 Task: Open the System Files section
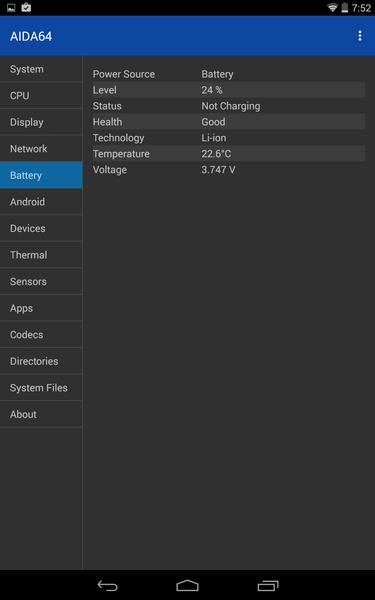[x=41, y=388]
